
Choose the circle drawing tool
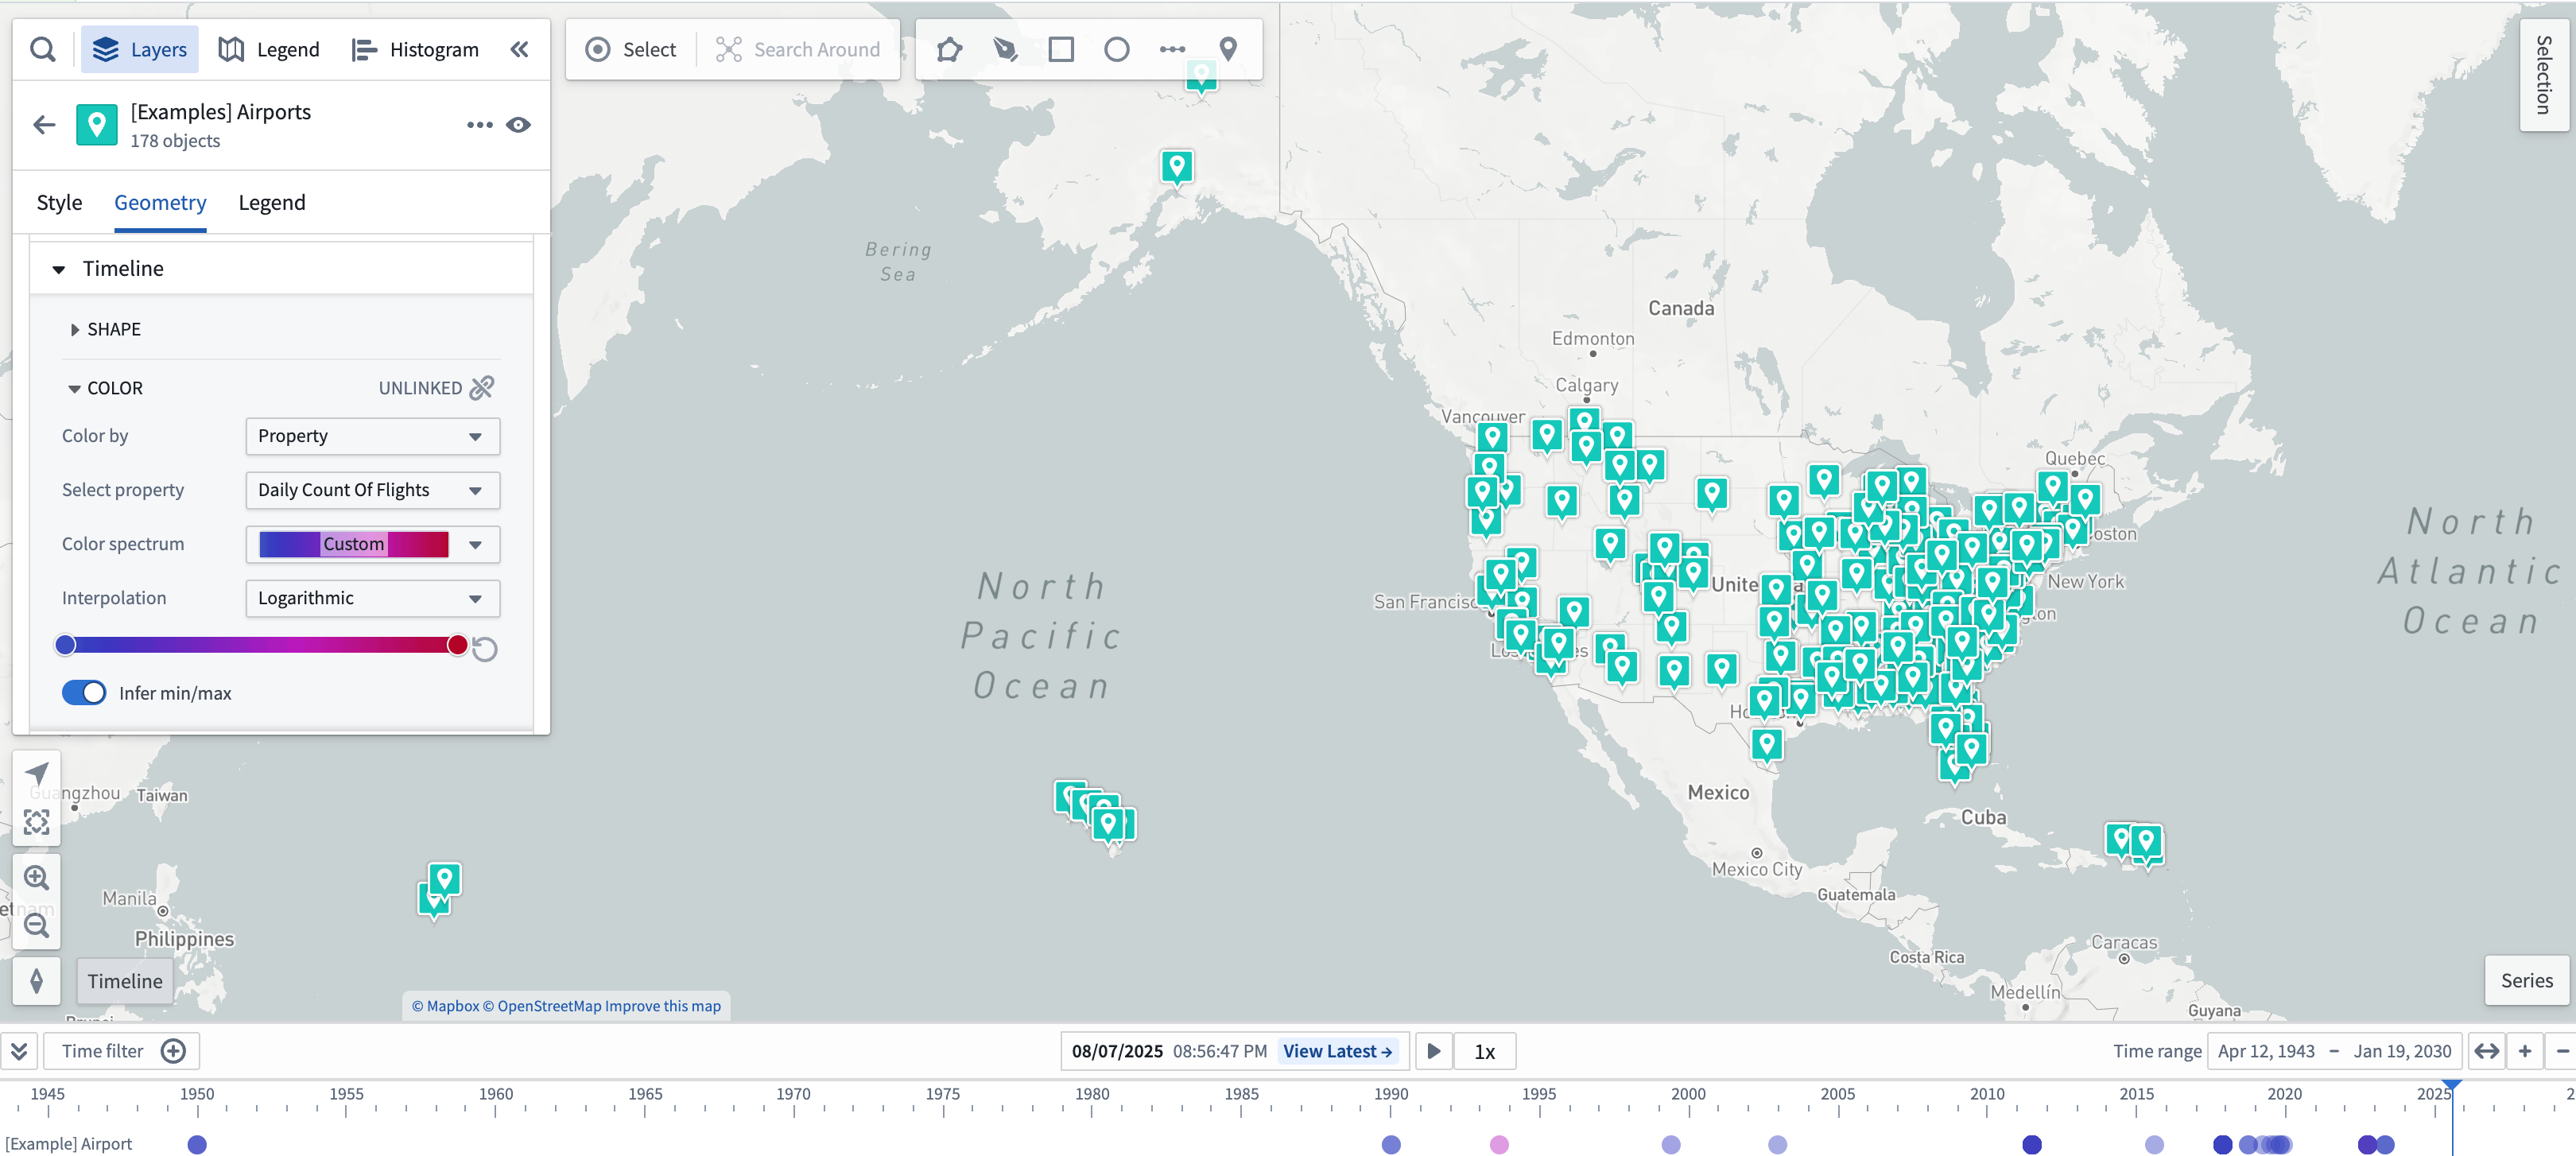(1116, 49)
